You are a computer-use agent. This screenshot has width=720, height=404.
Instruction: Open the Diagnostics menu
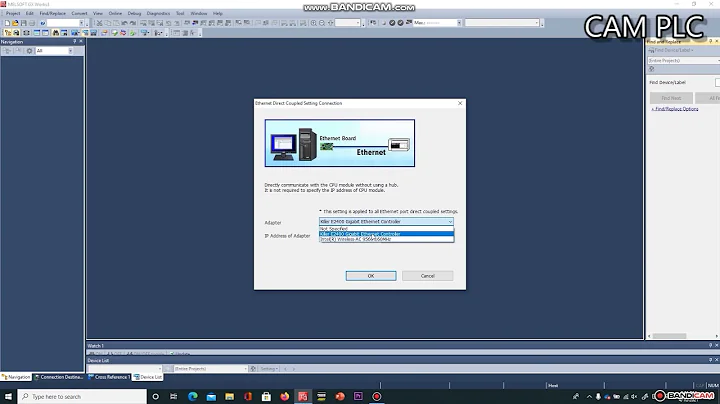158,13
